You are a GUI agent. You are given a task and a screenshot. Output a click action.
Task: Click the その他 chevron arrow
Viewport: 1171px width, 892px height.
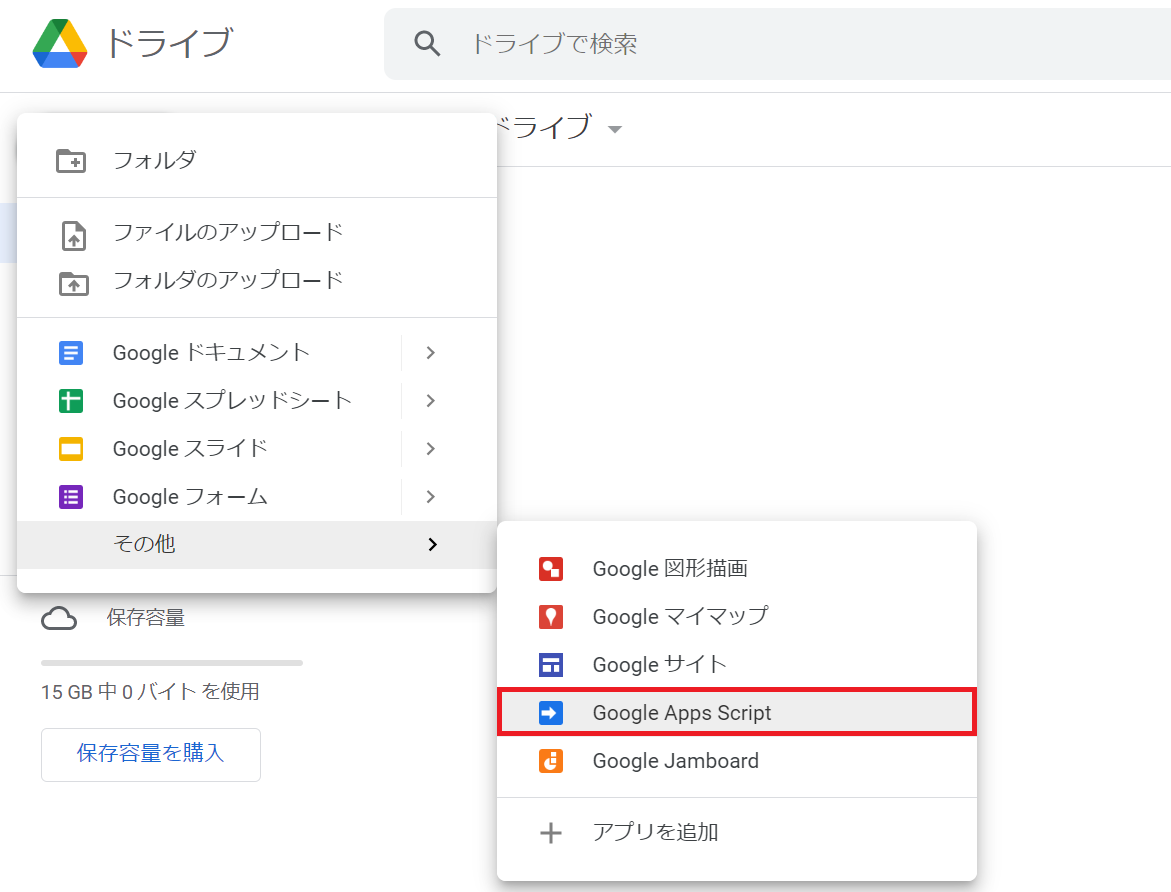tap(432, 545)
